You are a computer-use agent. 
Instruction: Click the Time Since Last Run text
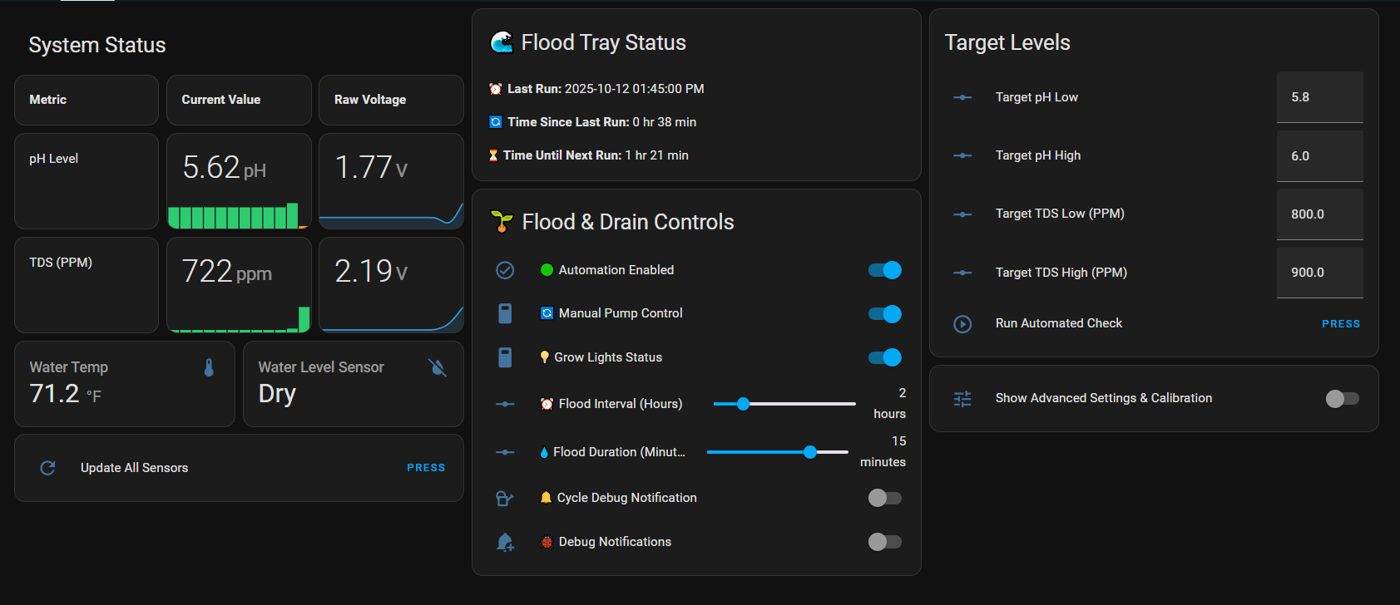point(602,122)
